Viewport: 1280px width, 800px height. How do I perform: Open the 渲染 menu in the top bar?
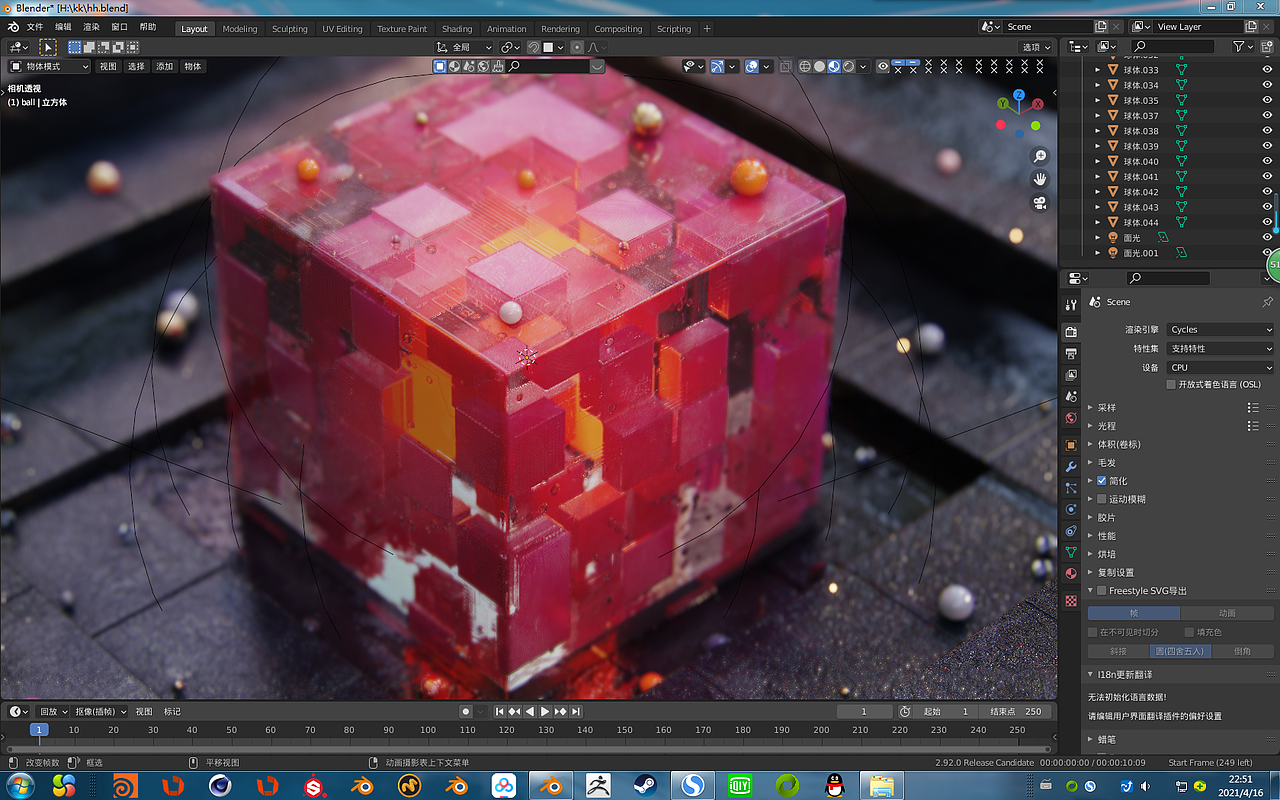(89, 27)
